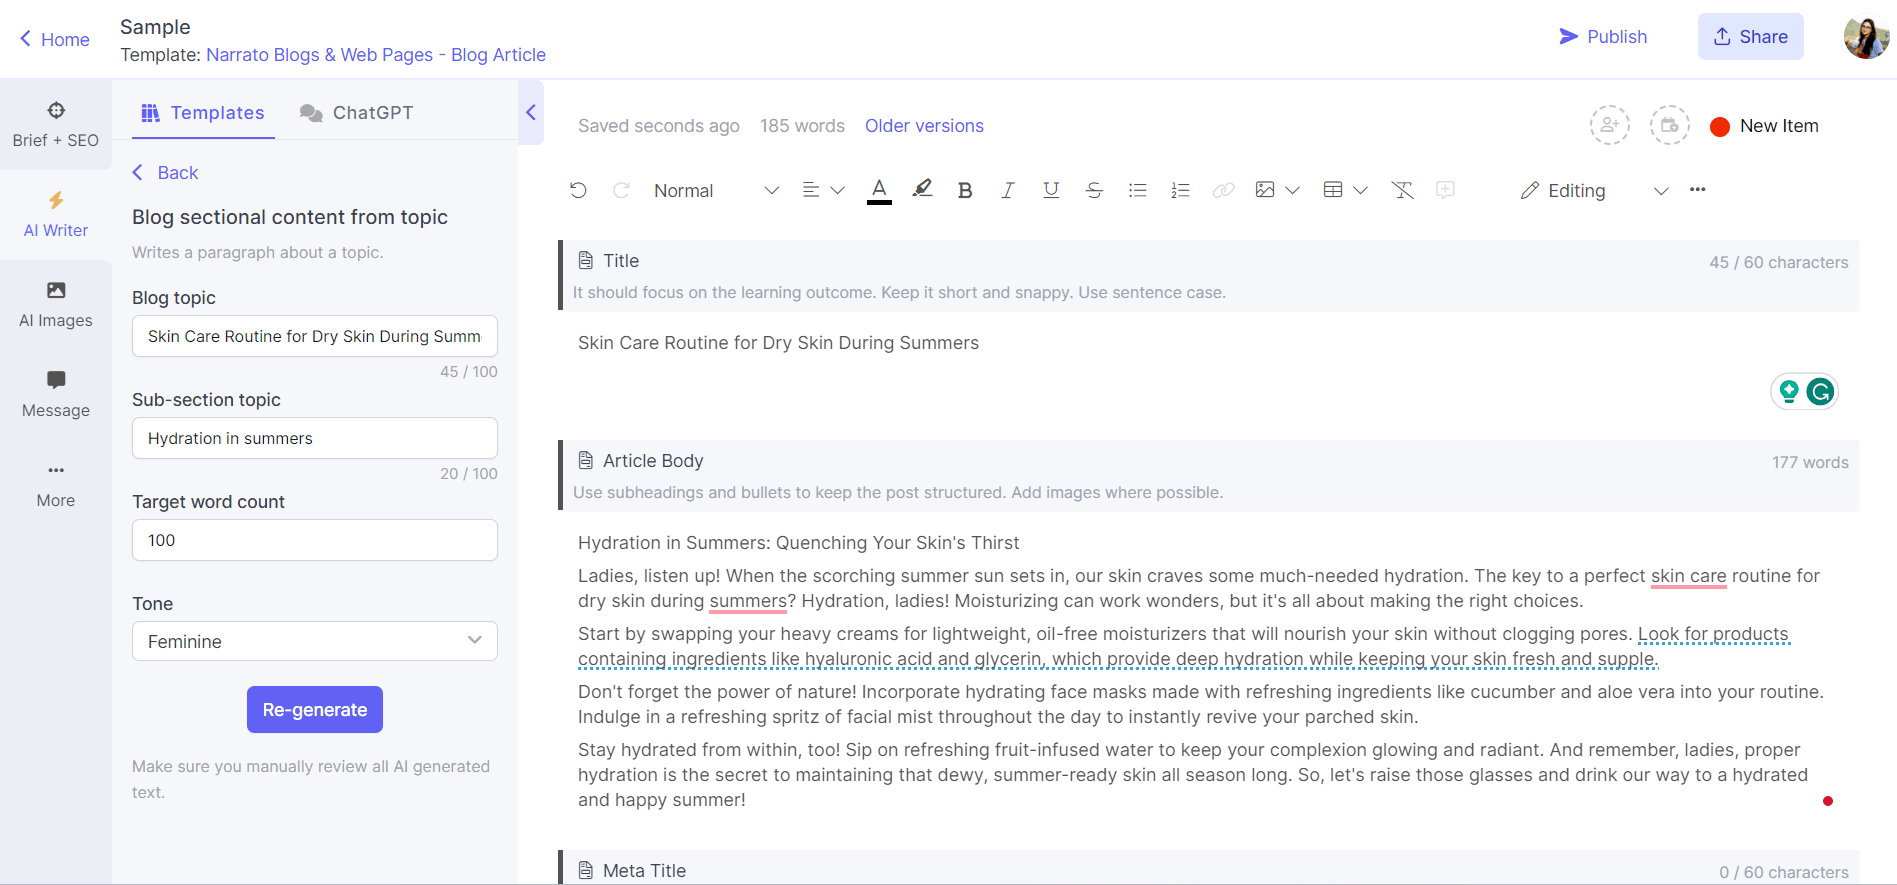Clear text formatting

coord(1402,190)
